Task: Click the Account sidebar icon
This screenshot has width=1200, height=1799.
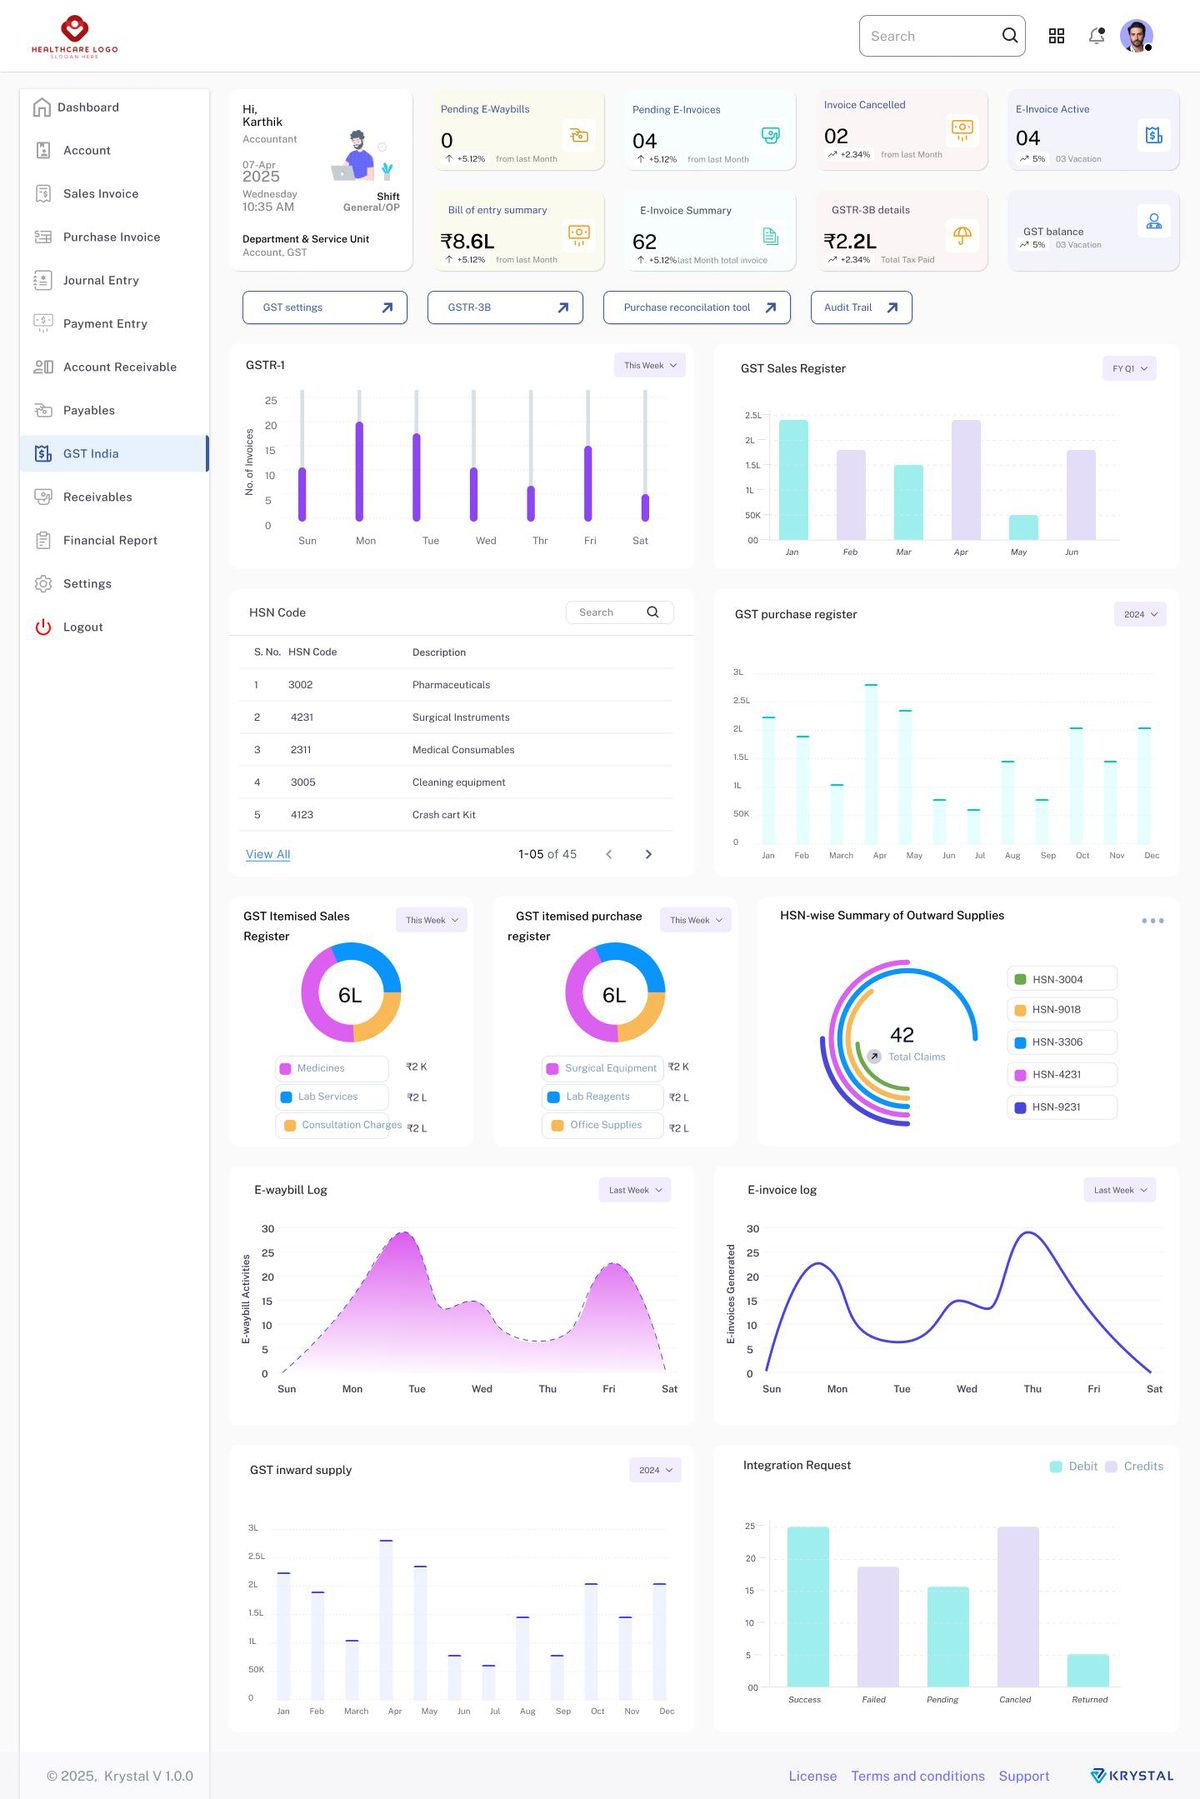Action: (x=43, y=150)
